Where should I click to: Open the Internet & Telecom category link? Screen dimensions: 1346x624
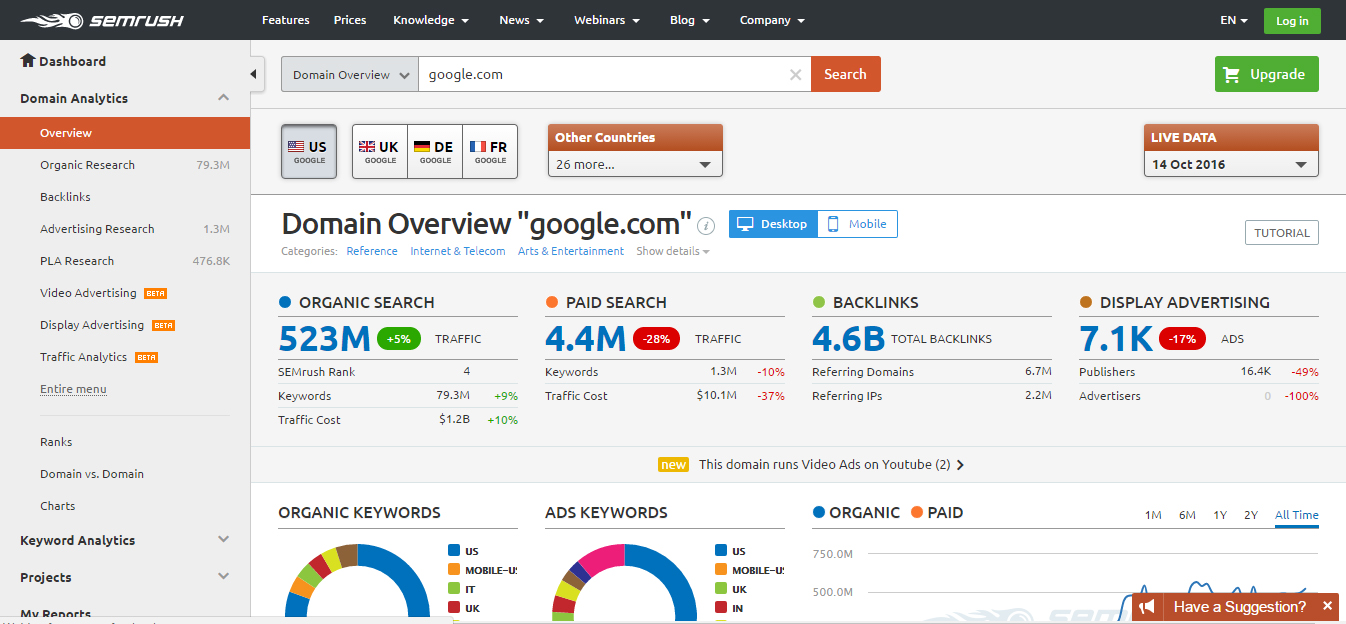tap(457, 251)
